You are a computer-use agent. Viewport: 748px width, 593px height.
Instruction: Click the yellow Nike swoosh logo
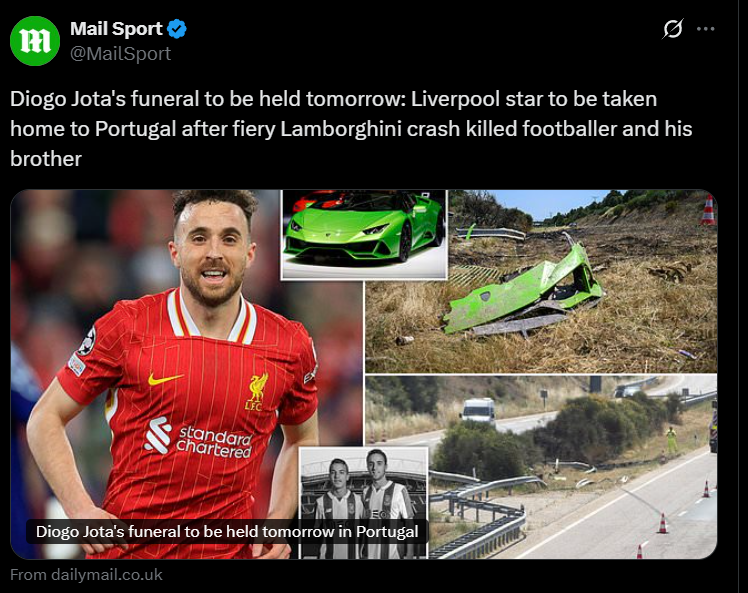[x=165, y=379]
